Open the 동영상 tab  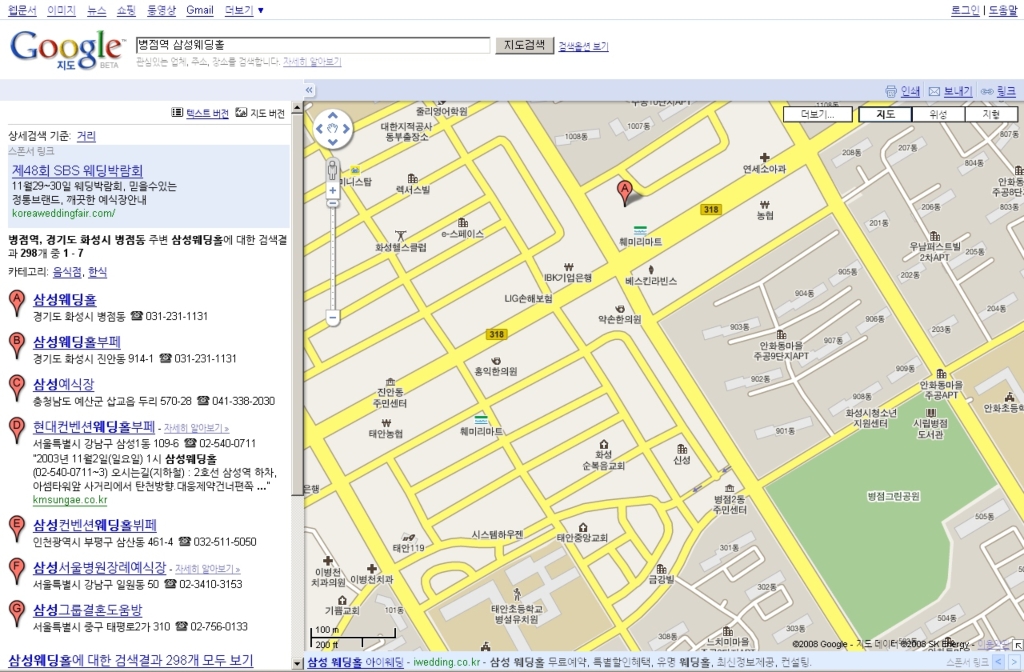click(x=161, y=10)
